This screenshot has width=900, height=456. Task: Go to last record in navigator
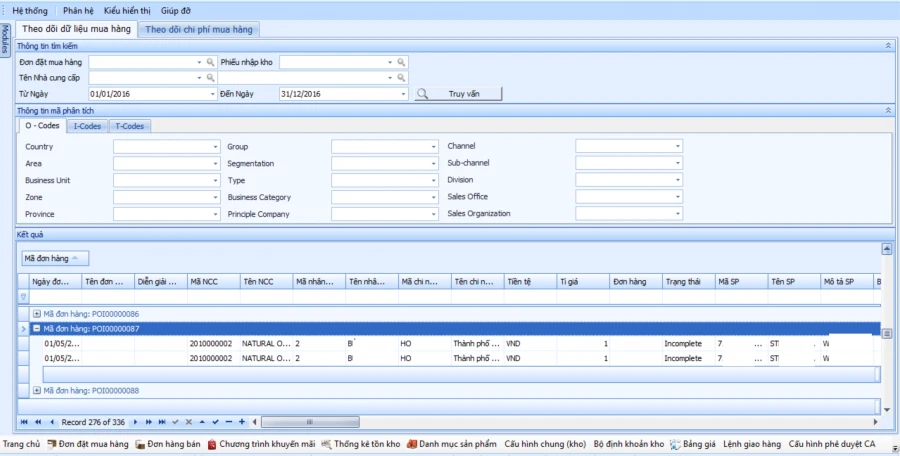point(162,422)
